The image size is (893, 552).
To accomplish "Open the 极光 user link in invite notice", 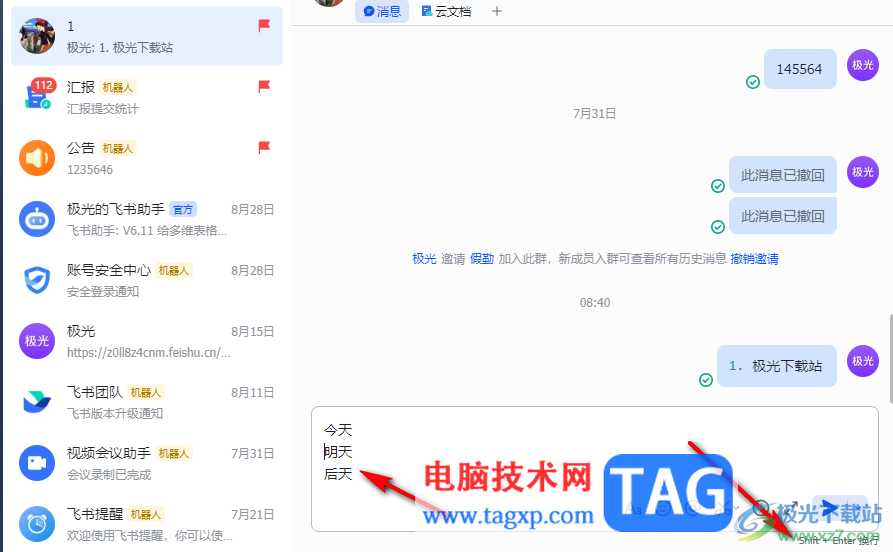I will (424, 259).
